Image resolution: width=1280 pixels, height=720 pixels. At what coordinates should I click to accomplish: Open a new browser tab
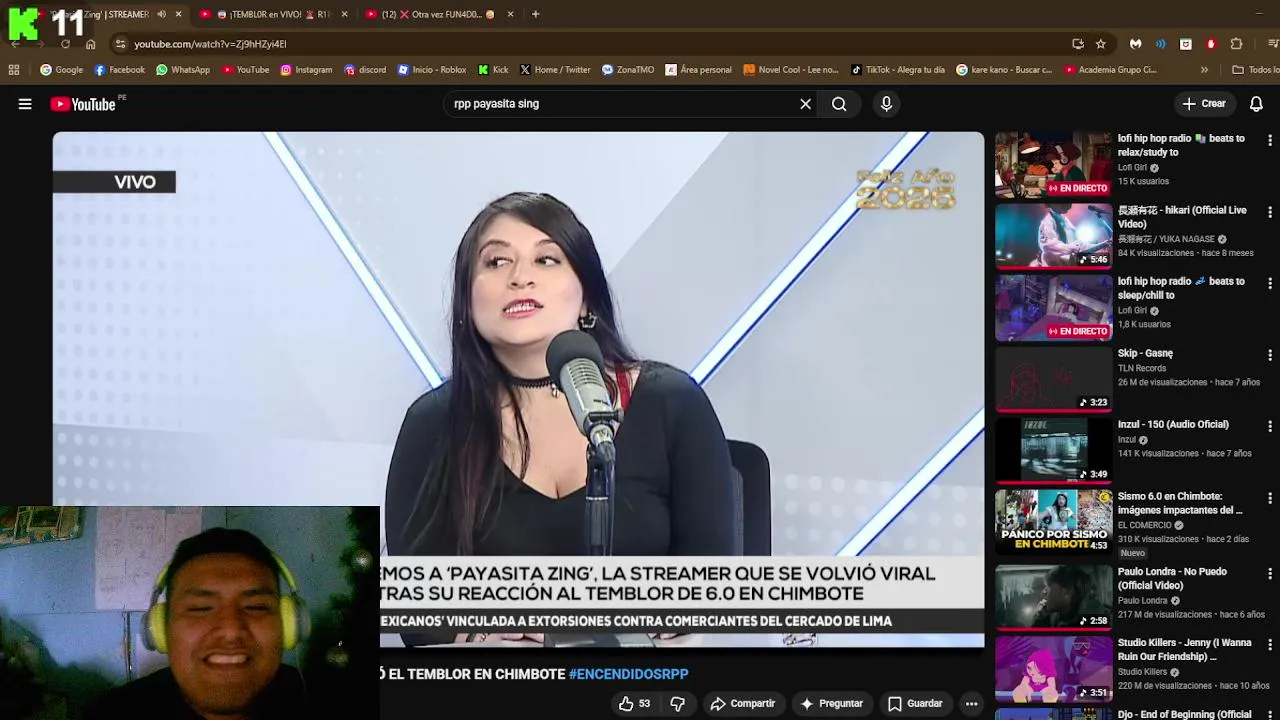[535, 14]
